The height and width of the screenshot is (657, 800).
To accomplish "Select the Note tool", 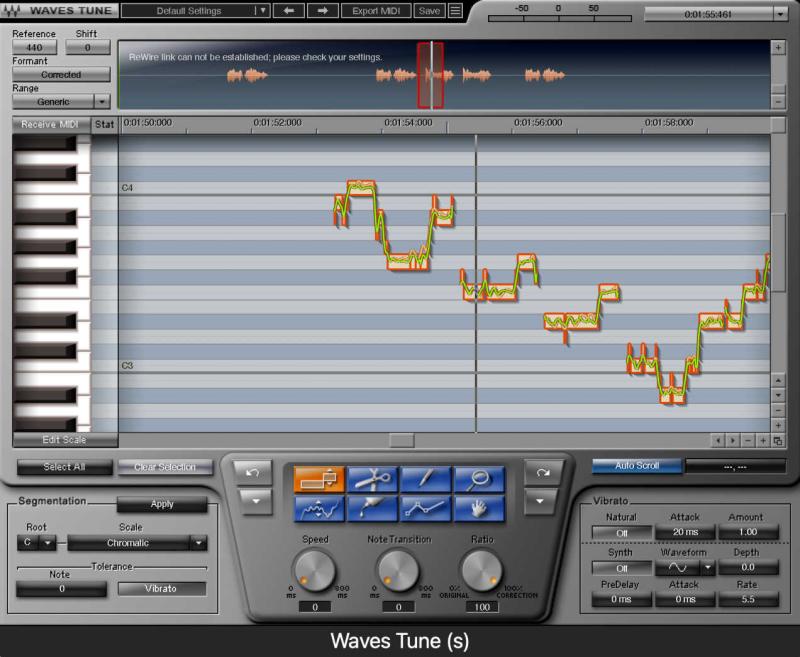I will coord(319,479).
